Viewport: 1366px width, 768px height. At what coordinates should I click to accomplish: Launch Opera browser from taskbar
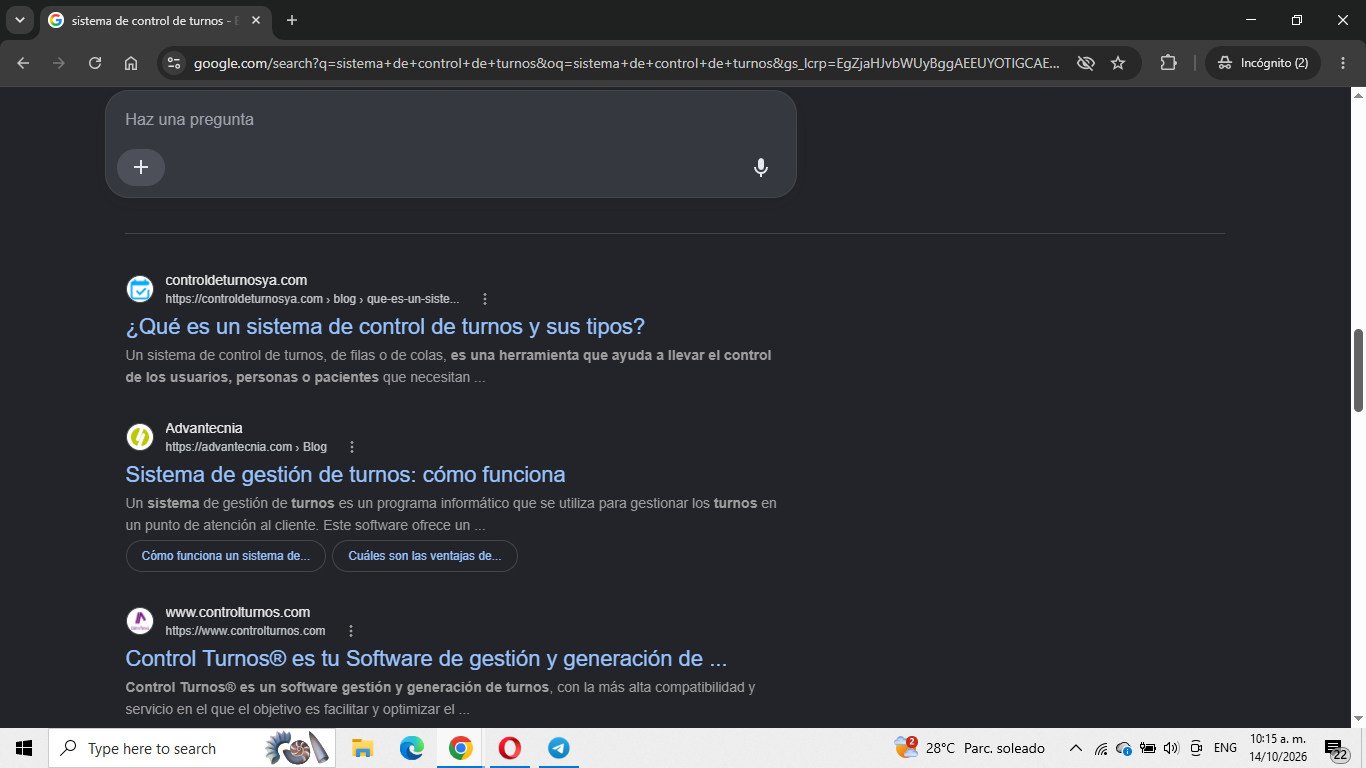tap(509, 748)
